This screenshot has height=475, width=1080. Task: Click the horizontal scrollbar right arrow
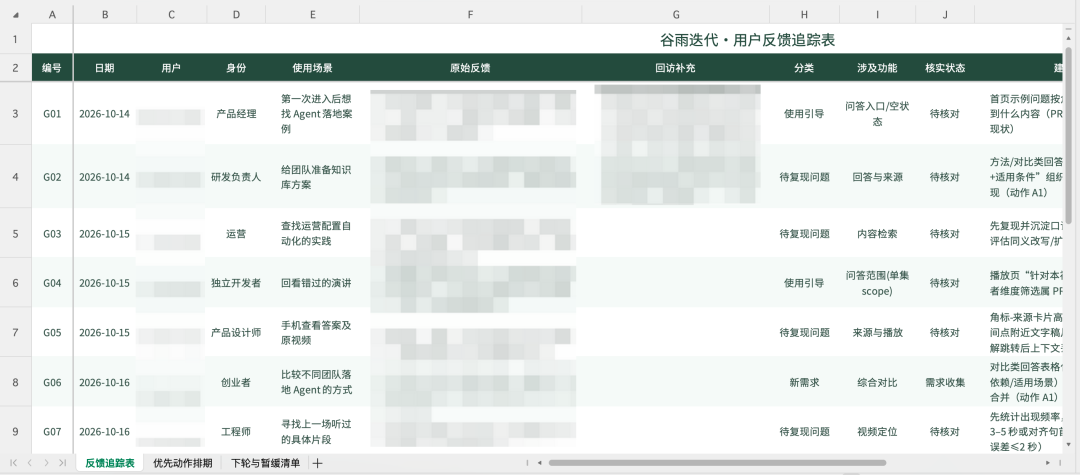tap(1049, 463)
